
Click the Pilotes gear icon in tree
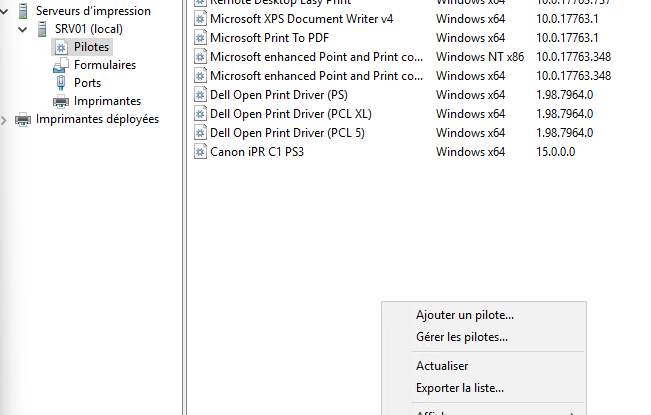60,47
